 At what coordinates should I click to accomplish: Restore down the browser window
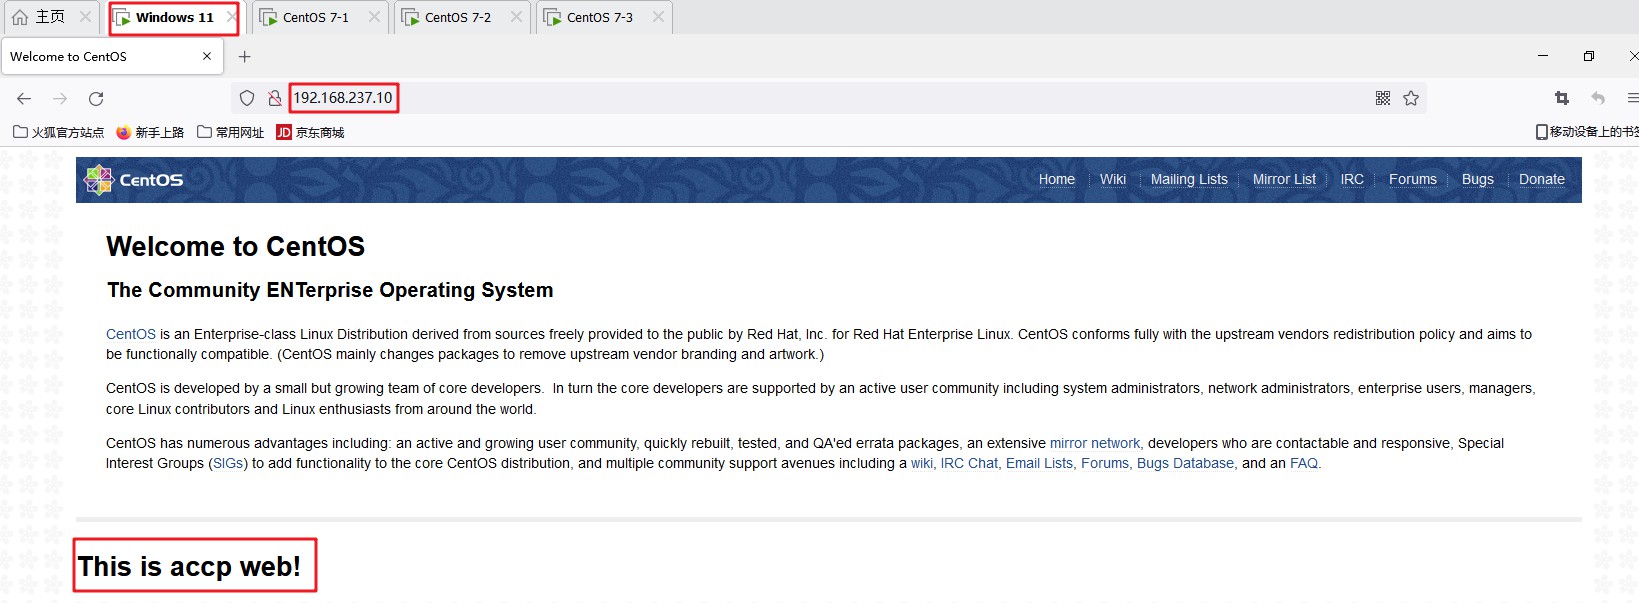[x=1589, y=56]
